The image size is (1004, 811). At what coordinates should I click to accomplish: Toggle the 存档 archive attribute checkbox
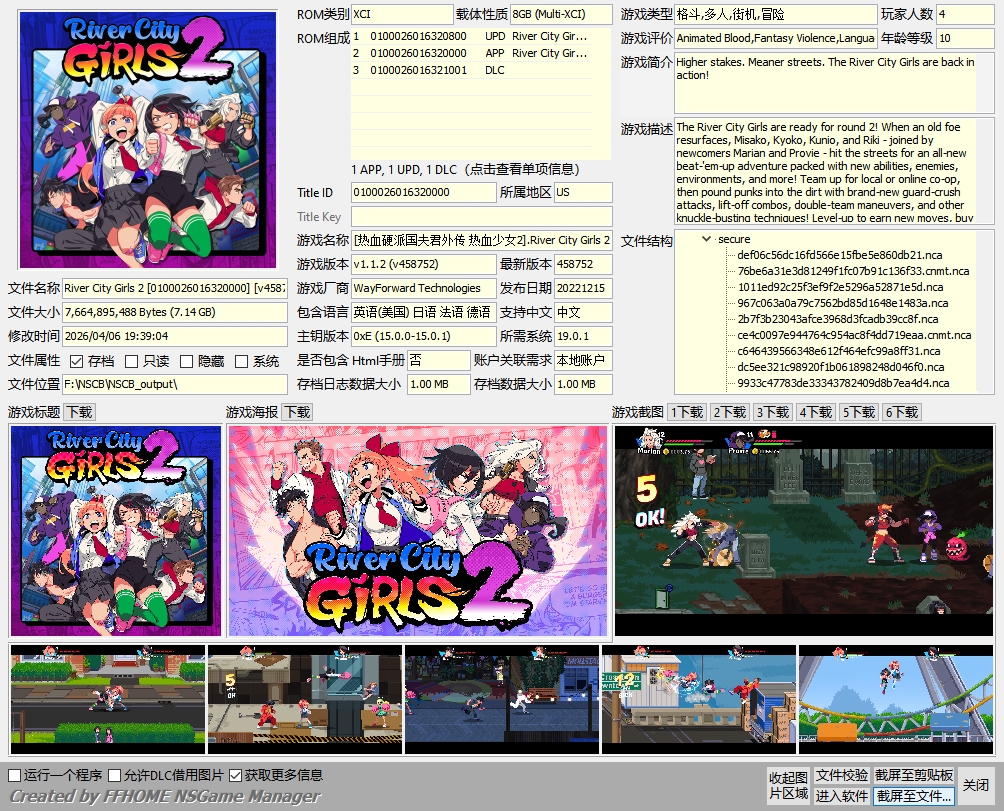coord(77,361)
